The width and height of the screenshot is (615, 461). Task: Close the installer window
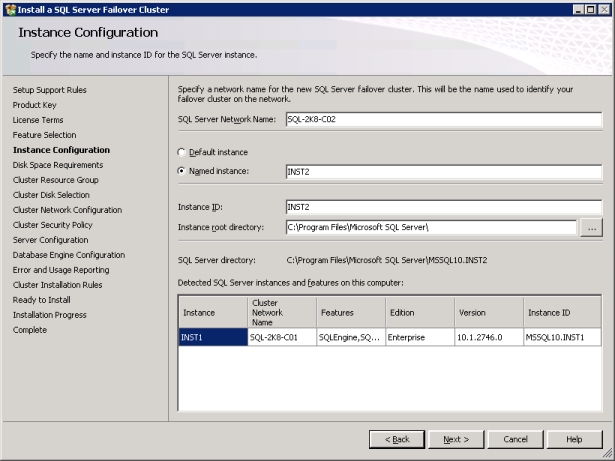coord(604,10)
